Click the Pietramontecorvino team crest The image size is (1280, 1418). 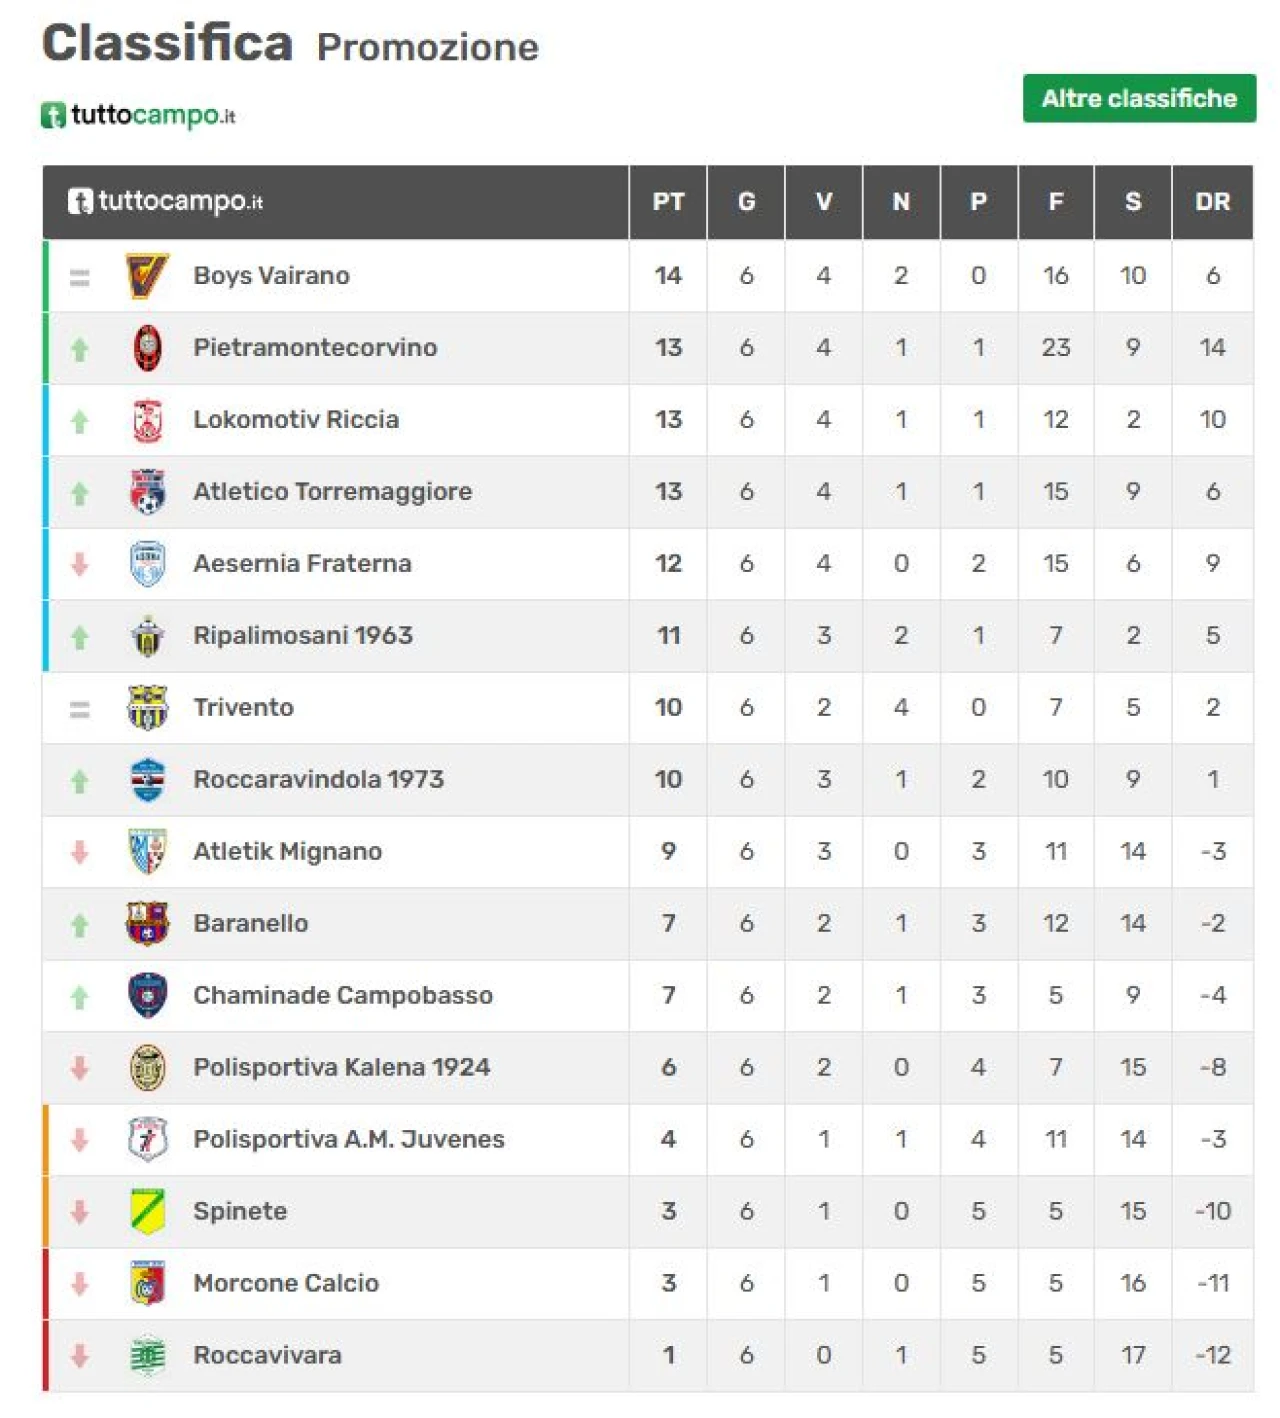(147, 348)
